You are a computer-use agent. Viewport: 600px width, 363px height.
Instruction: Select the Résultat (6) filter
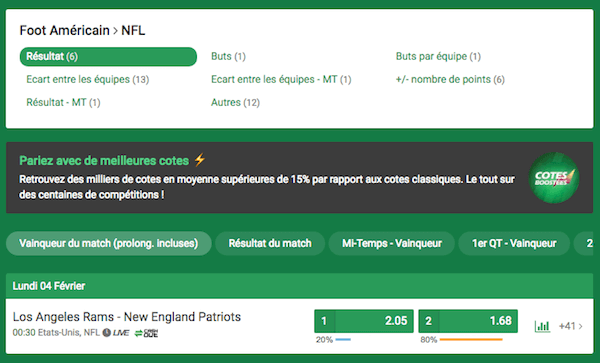[x=108, y=57]
